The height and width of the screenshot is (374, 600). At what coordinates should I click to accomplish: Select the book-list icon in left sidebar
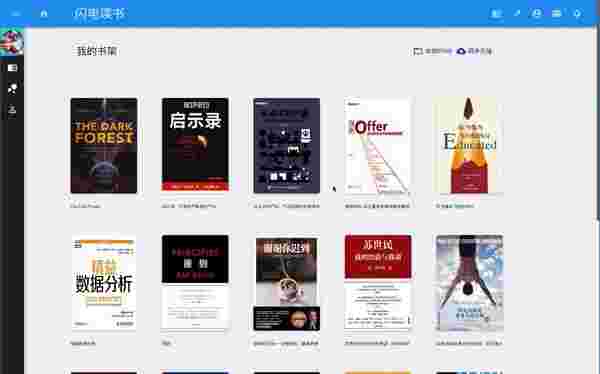(12, 68)
